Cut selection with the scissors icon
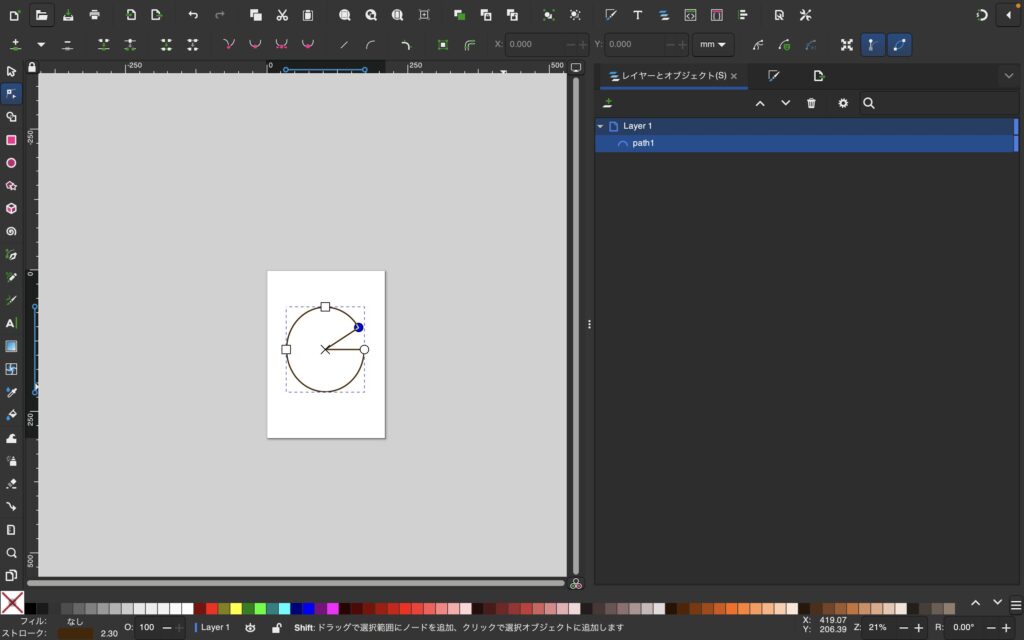This screenshot has width=1024, height=640. point(282,15)
